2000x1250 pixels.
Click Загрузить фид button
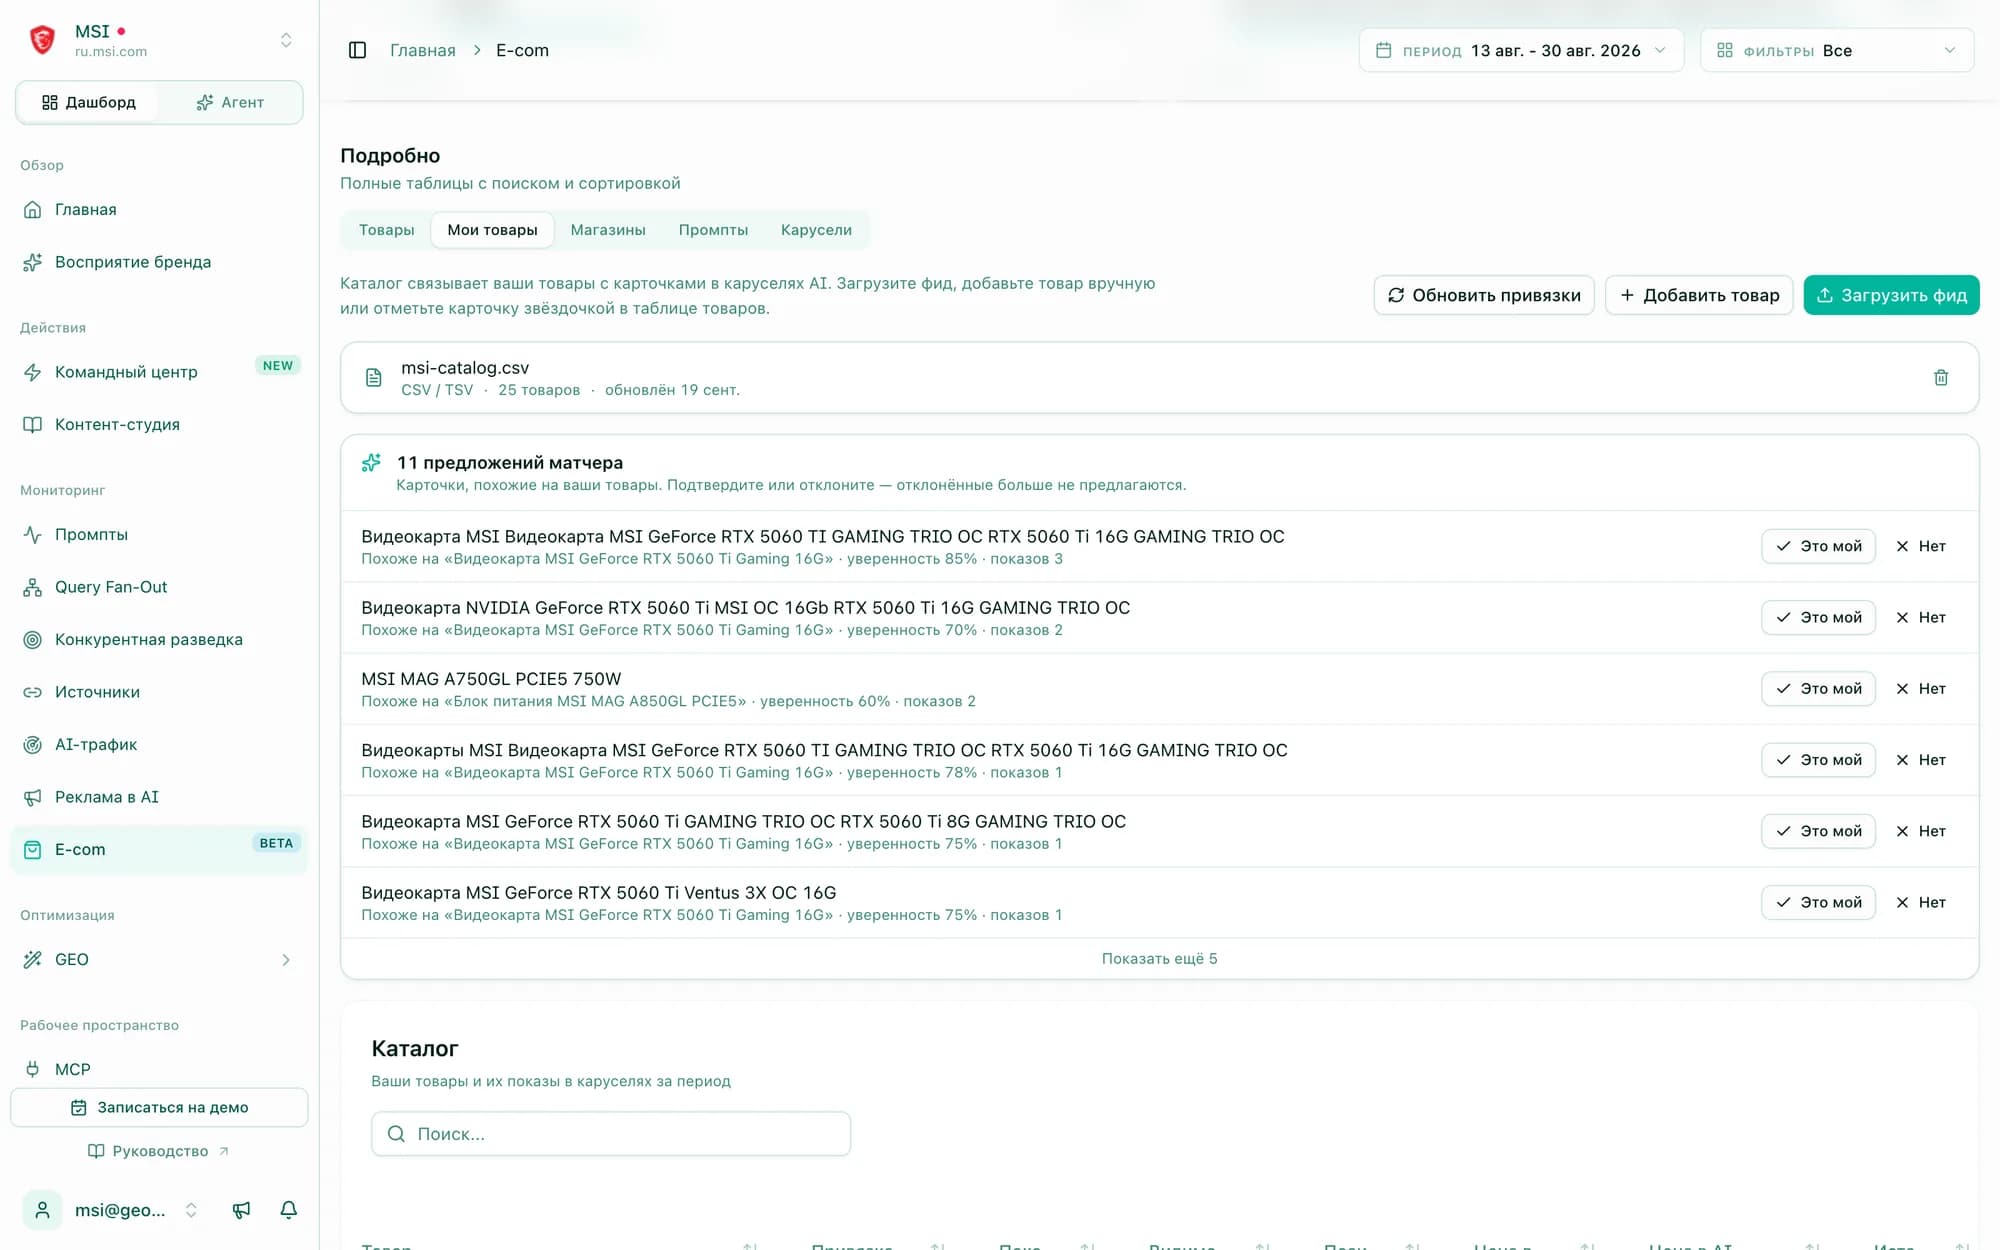1891,295
